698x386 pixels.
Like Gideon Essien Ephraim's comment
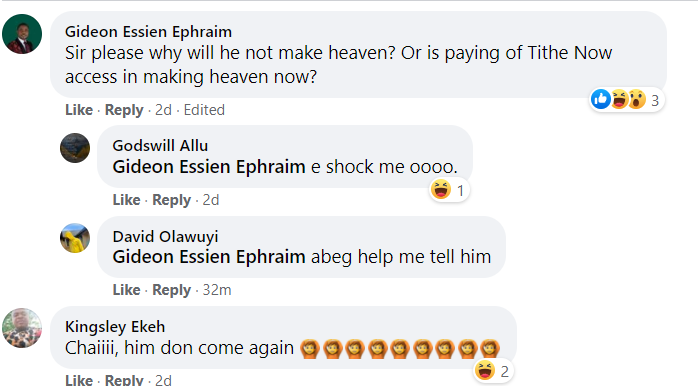79,110
